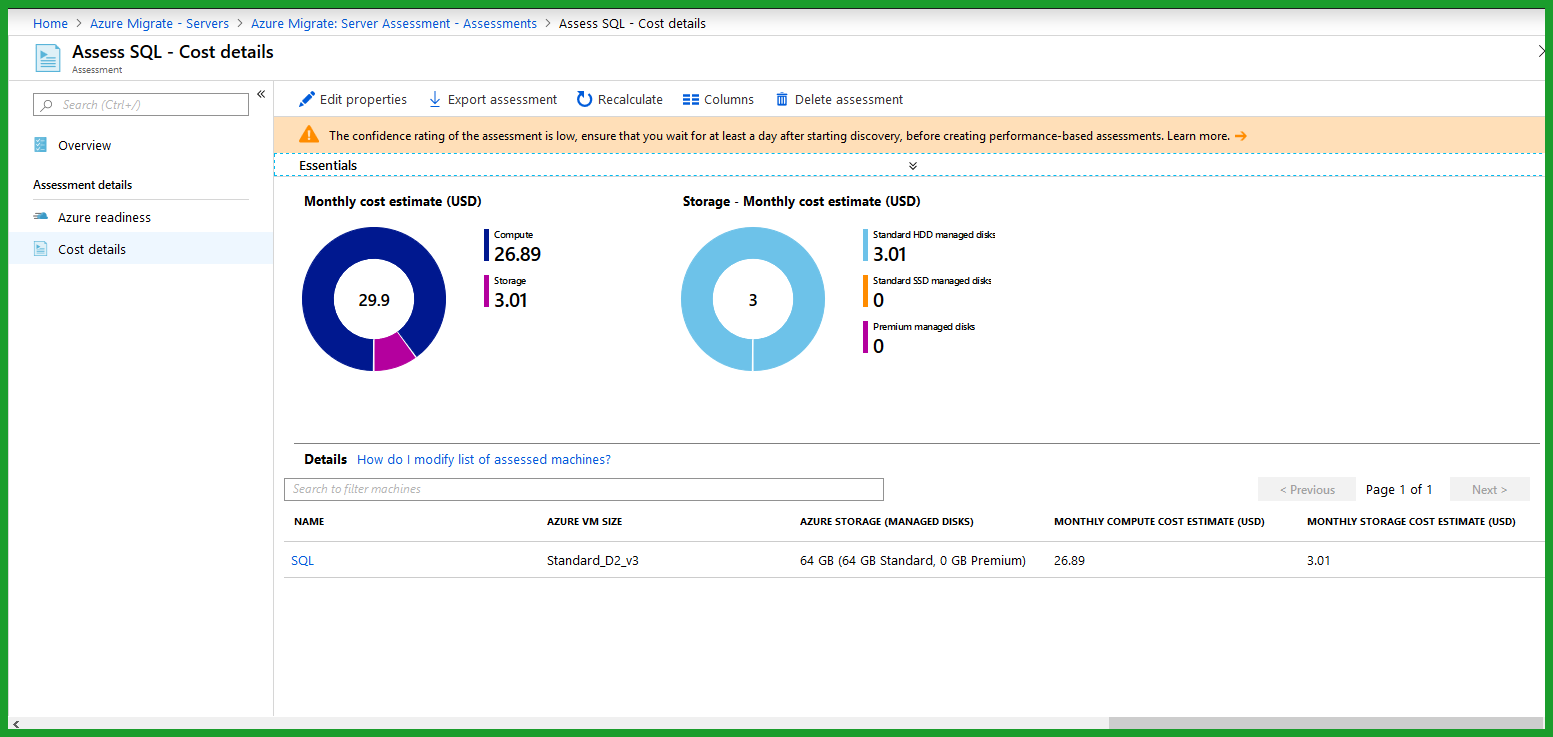Click the 26.89 cell in table row
This screenshot has height=737, width=1553.
[1069, 560]
